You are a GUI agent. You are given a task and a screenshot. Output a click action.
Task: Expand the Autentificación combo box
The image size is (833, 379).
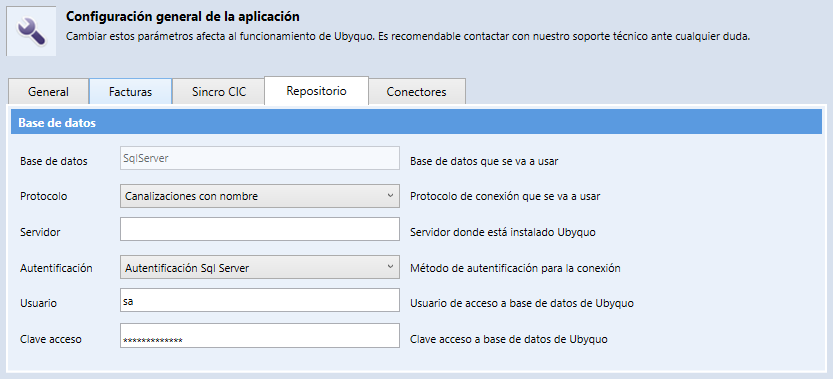(x=260, y=267)
